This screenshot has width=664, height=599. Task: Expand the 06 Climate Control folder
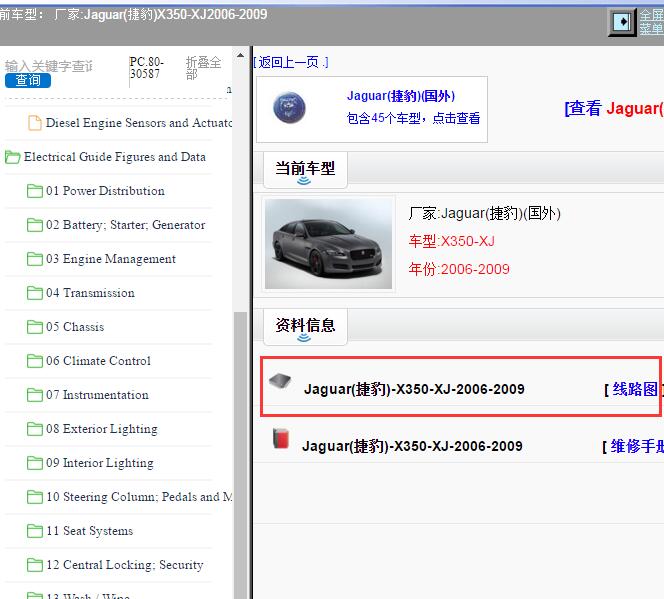click(x=98, y=361)
